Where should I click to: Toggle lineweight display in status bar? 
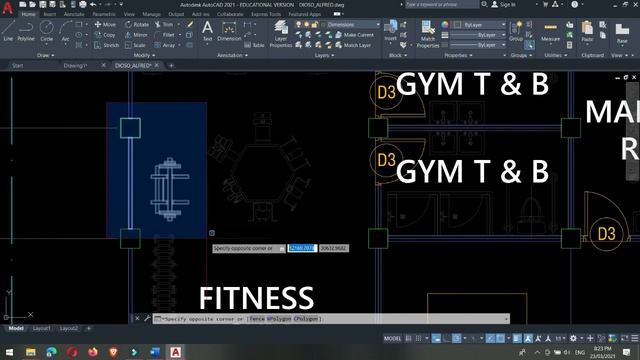tap(517, 338)
